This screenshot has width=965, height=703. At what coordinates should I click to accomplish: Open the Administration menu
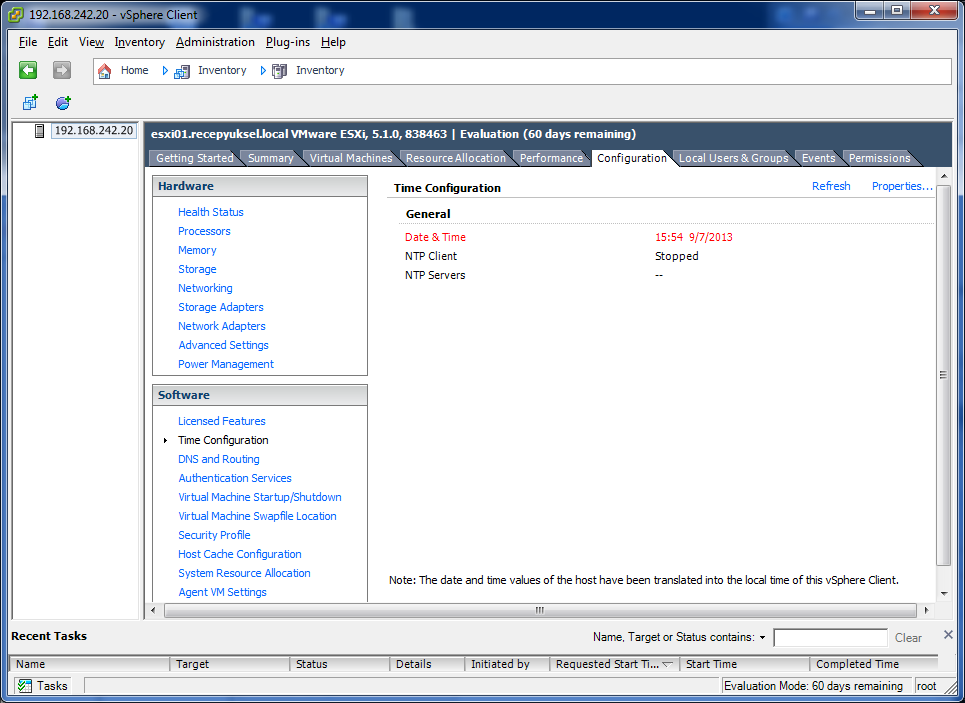[215, 42]
